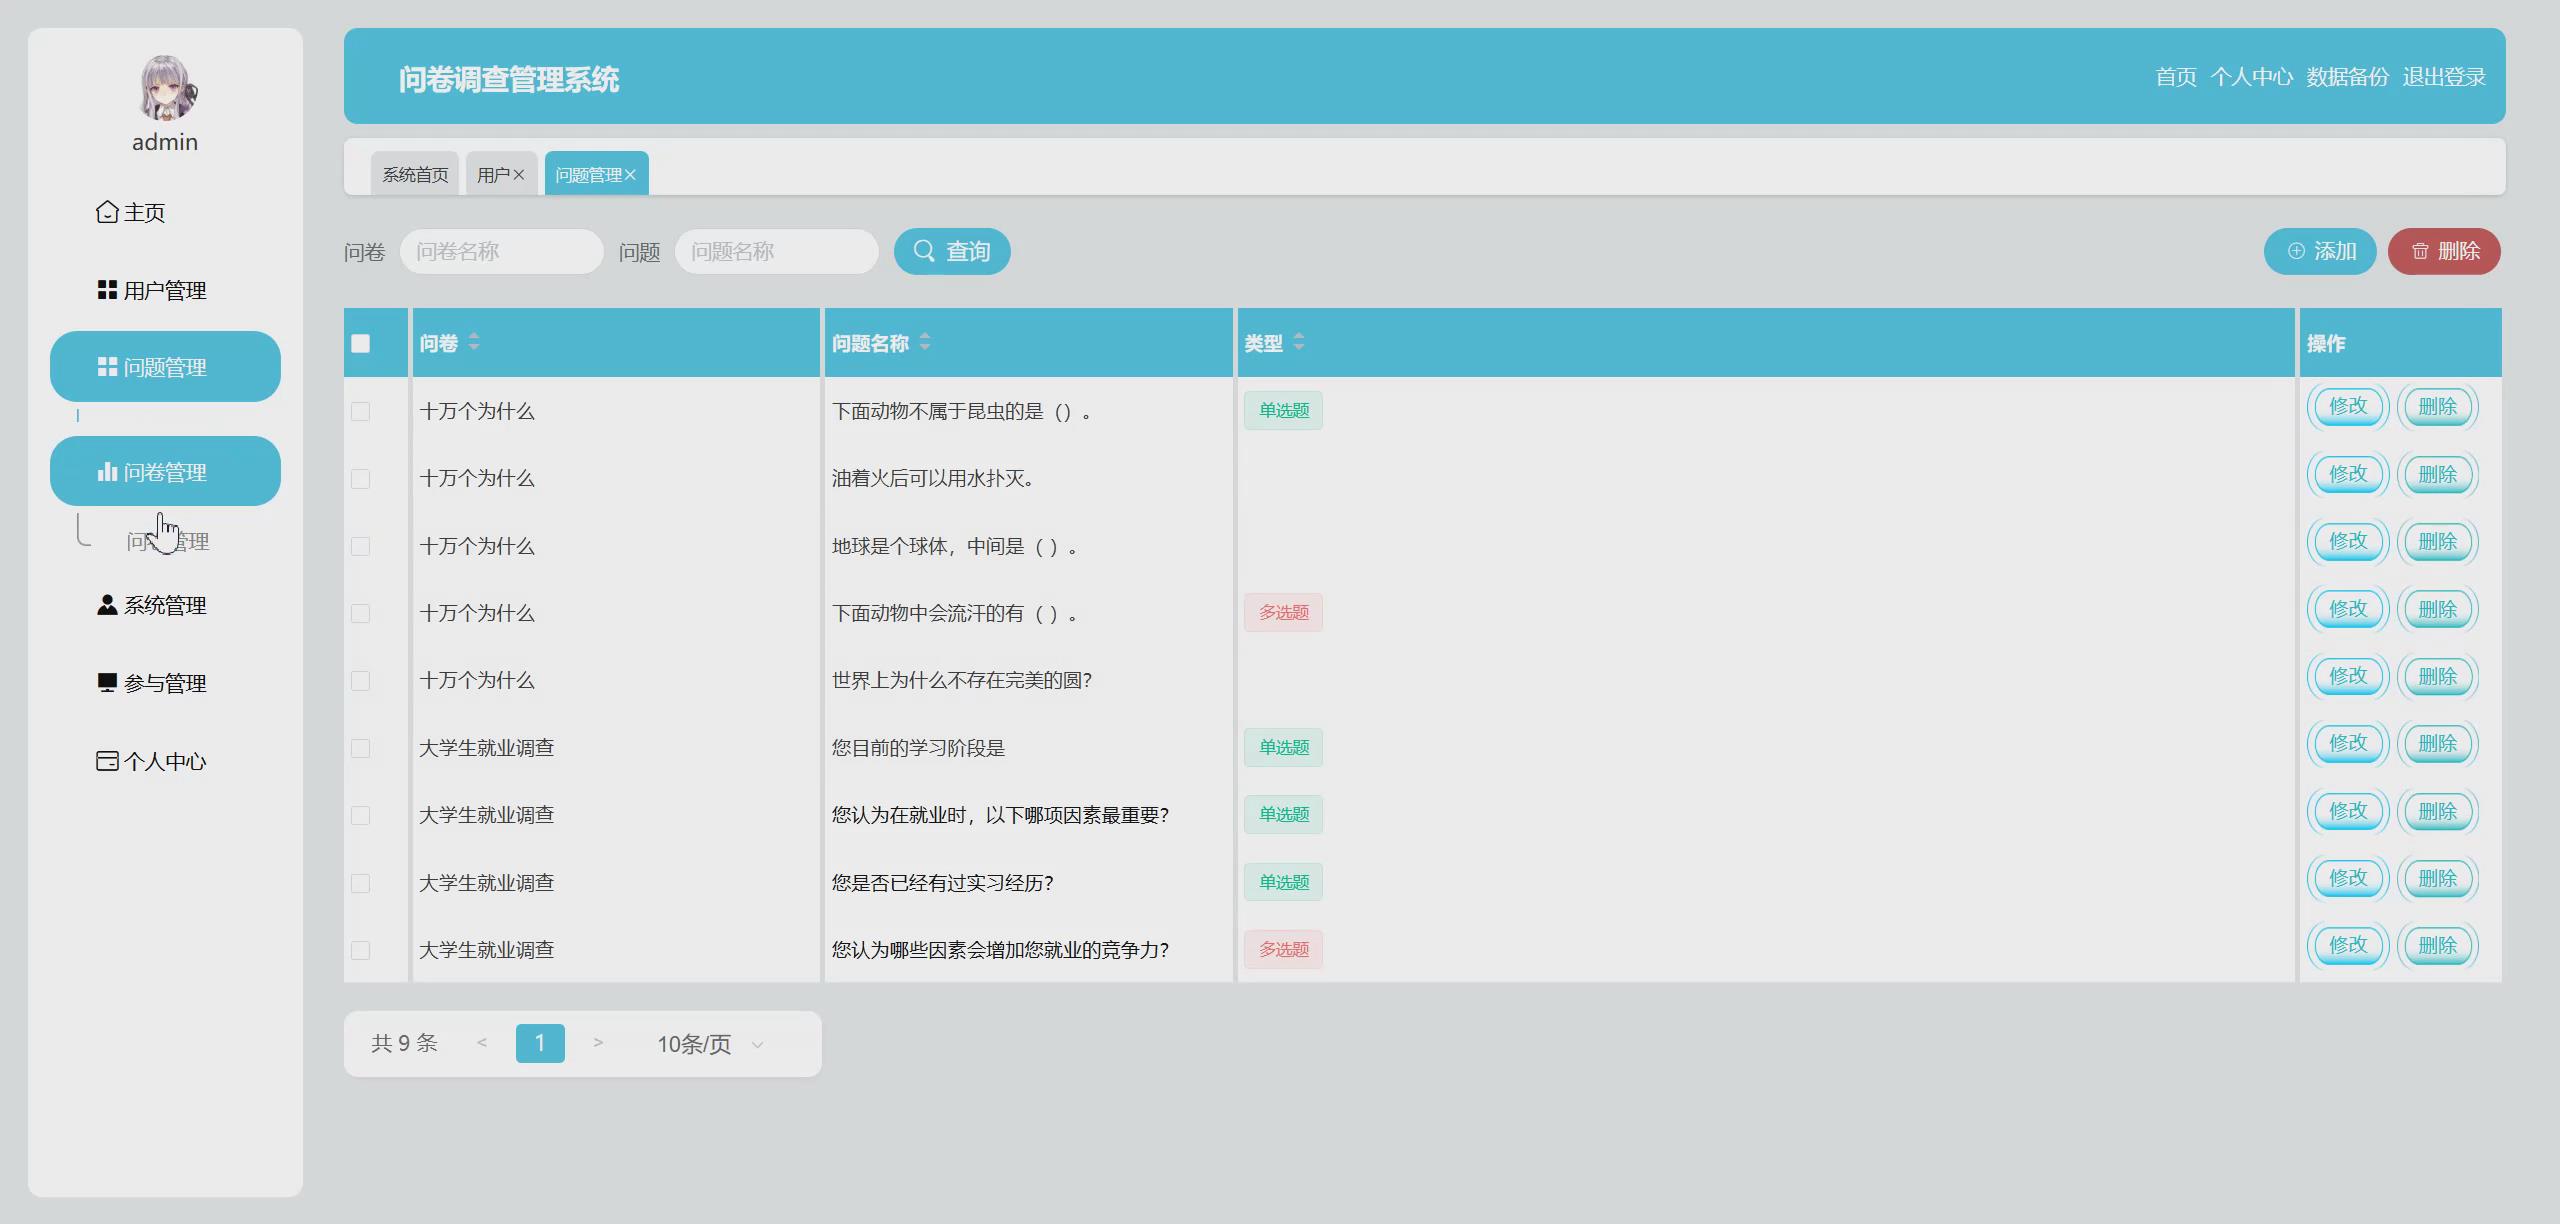Open 个人中心 via its sidebar icon

(106, 760)
